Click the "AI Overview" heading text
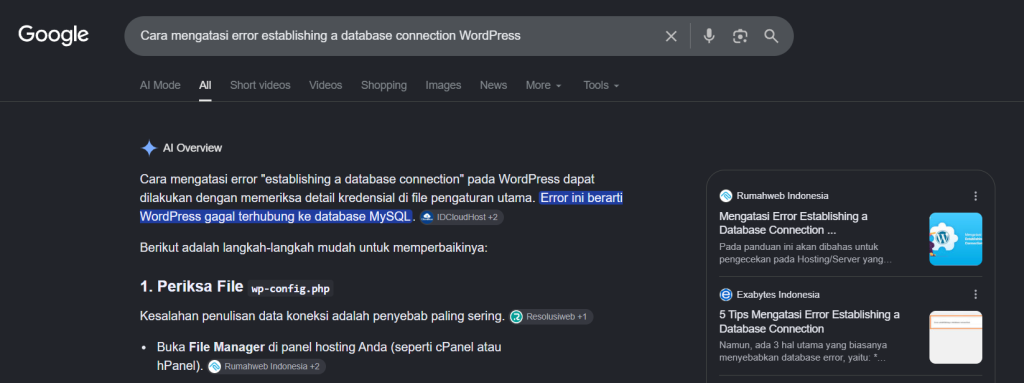 [x=192, y=148]
